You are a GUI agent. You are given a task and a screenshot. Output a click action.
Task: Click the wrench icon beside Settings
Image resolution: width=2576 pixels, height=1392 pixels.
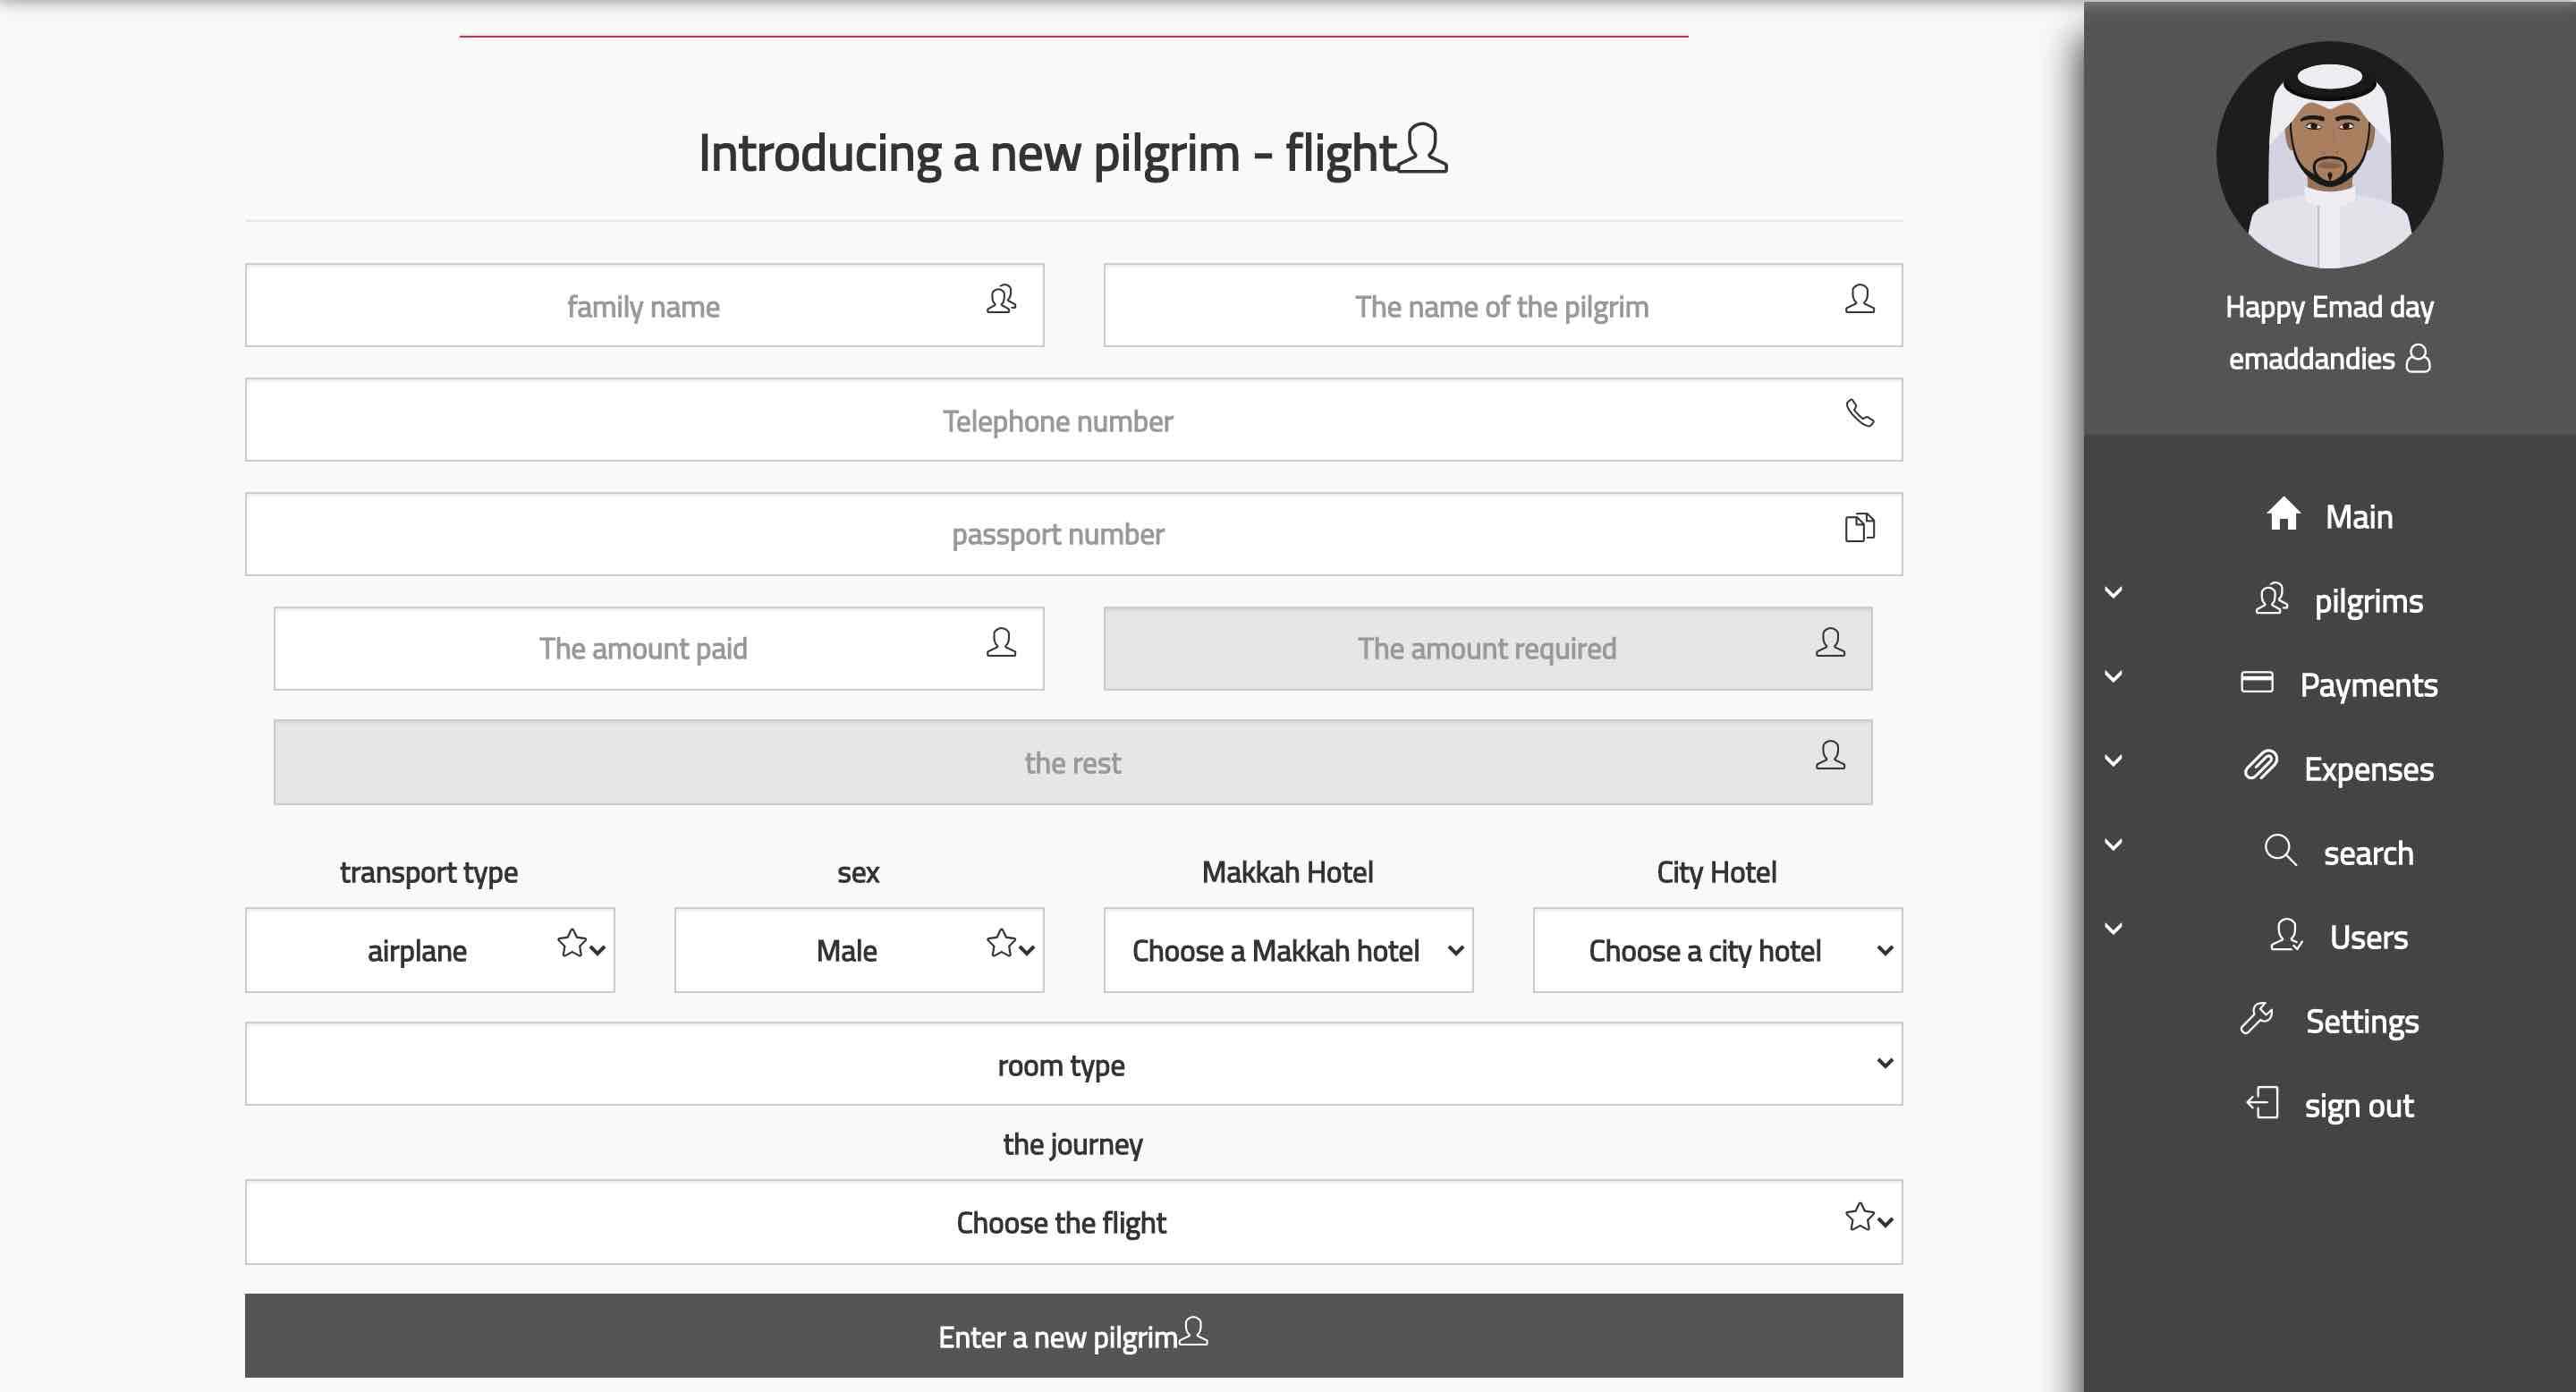(x=2256, y=1019)
